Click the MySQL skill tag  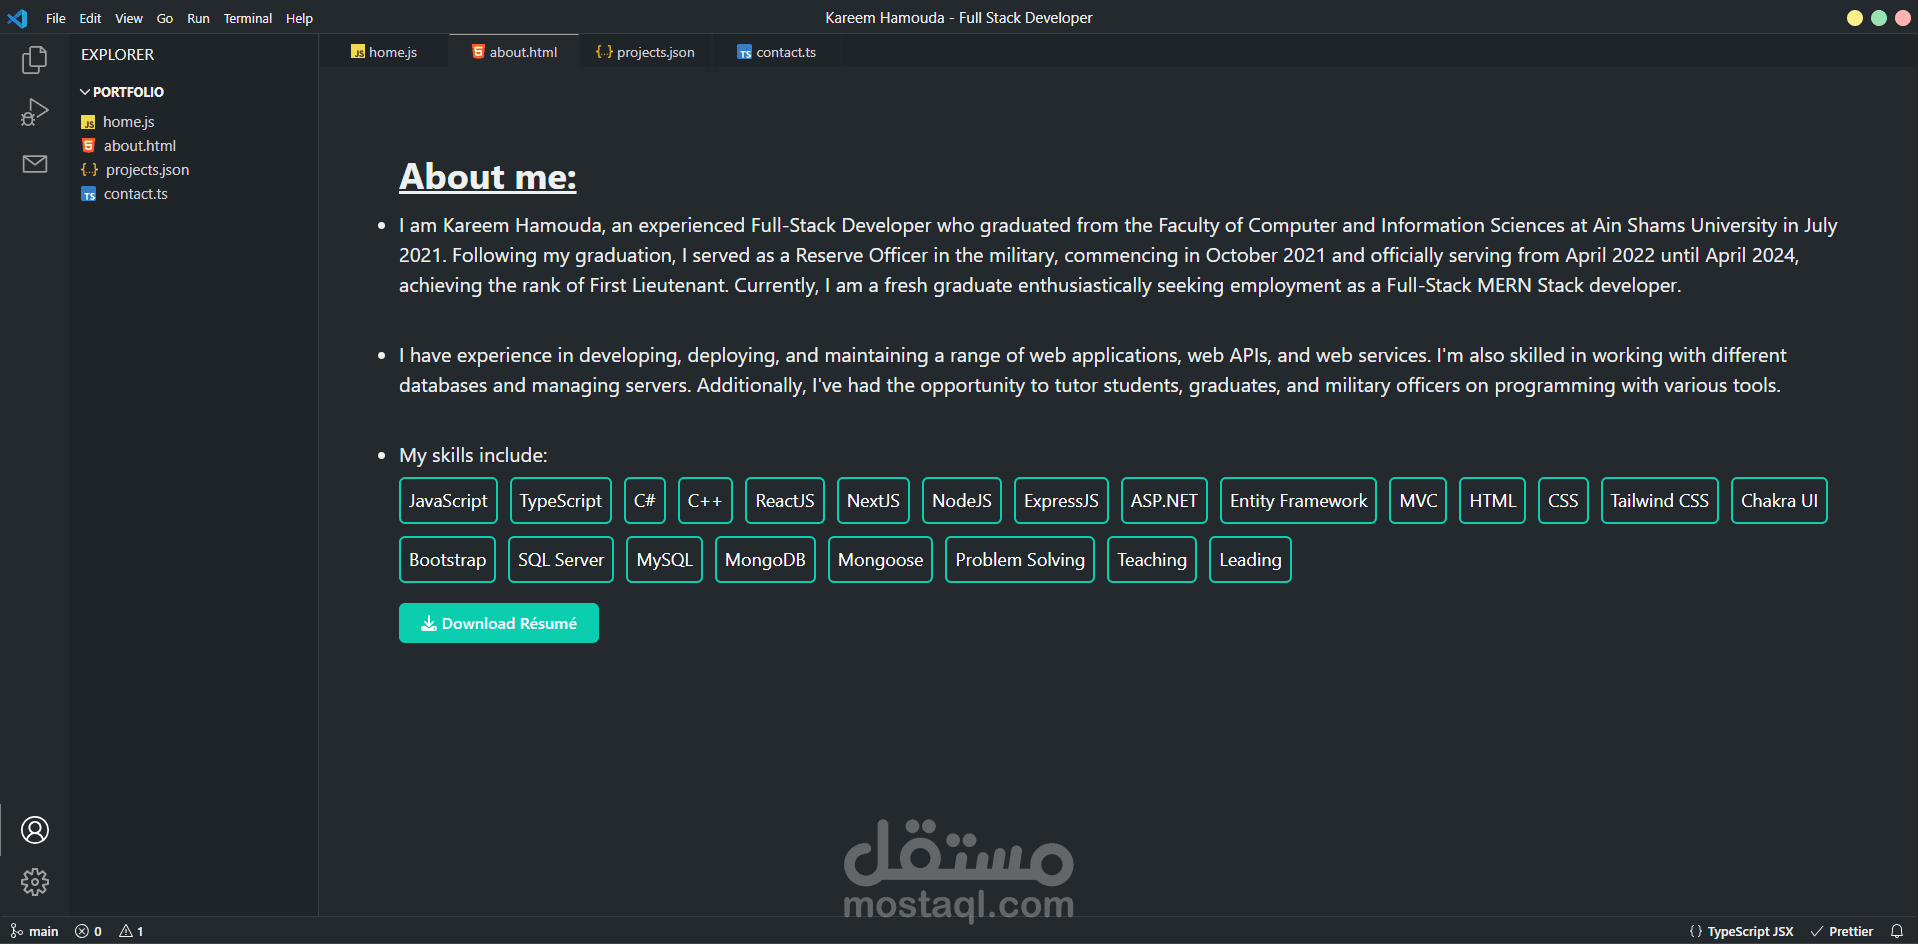pos(665,560)
